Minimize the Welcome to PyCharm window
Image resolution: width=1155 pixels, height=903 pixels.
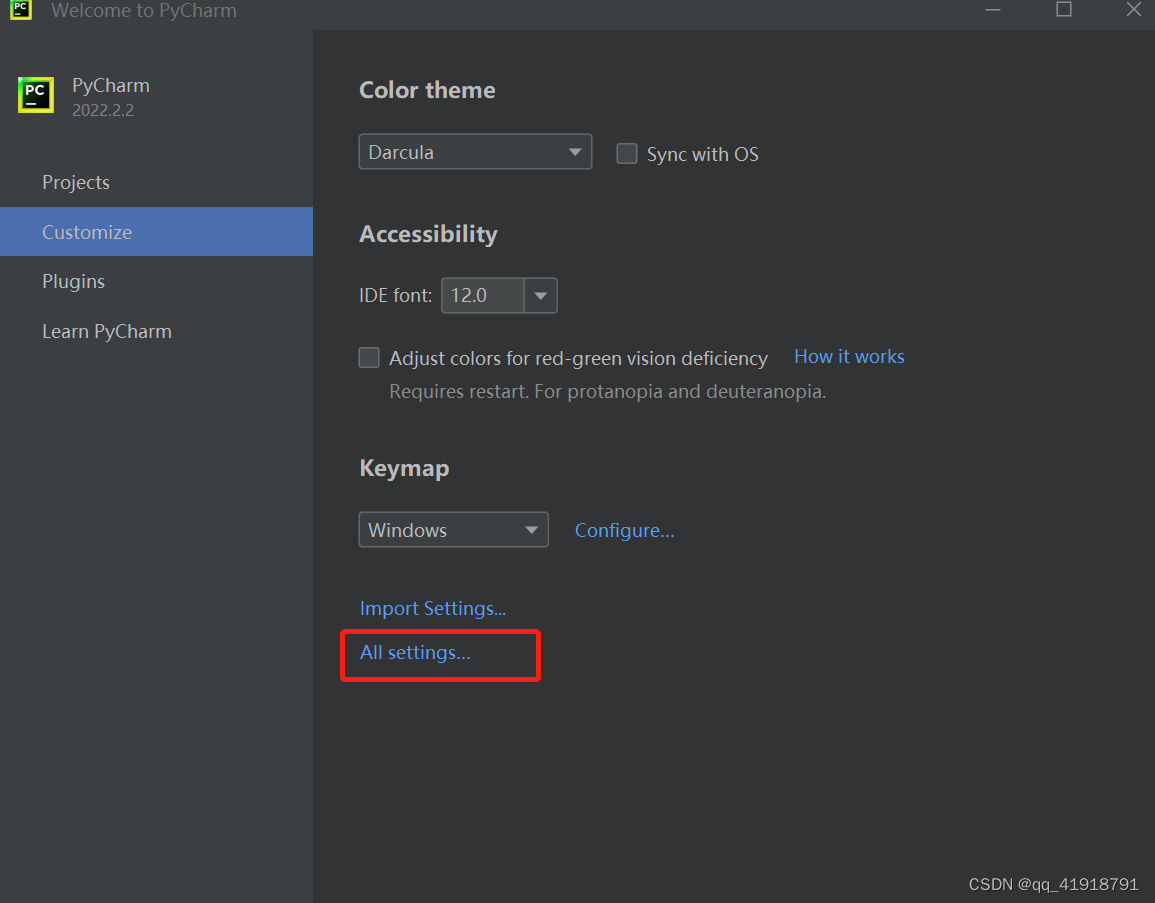[993, 10]
